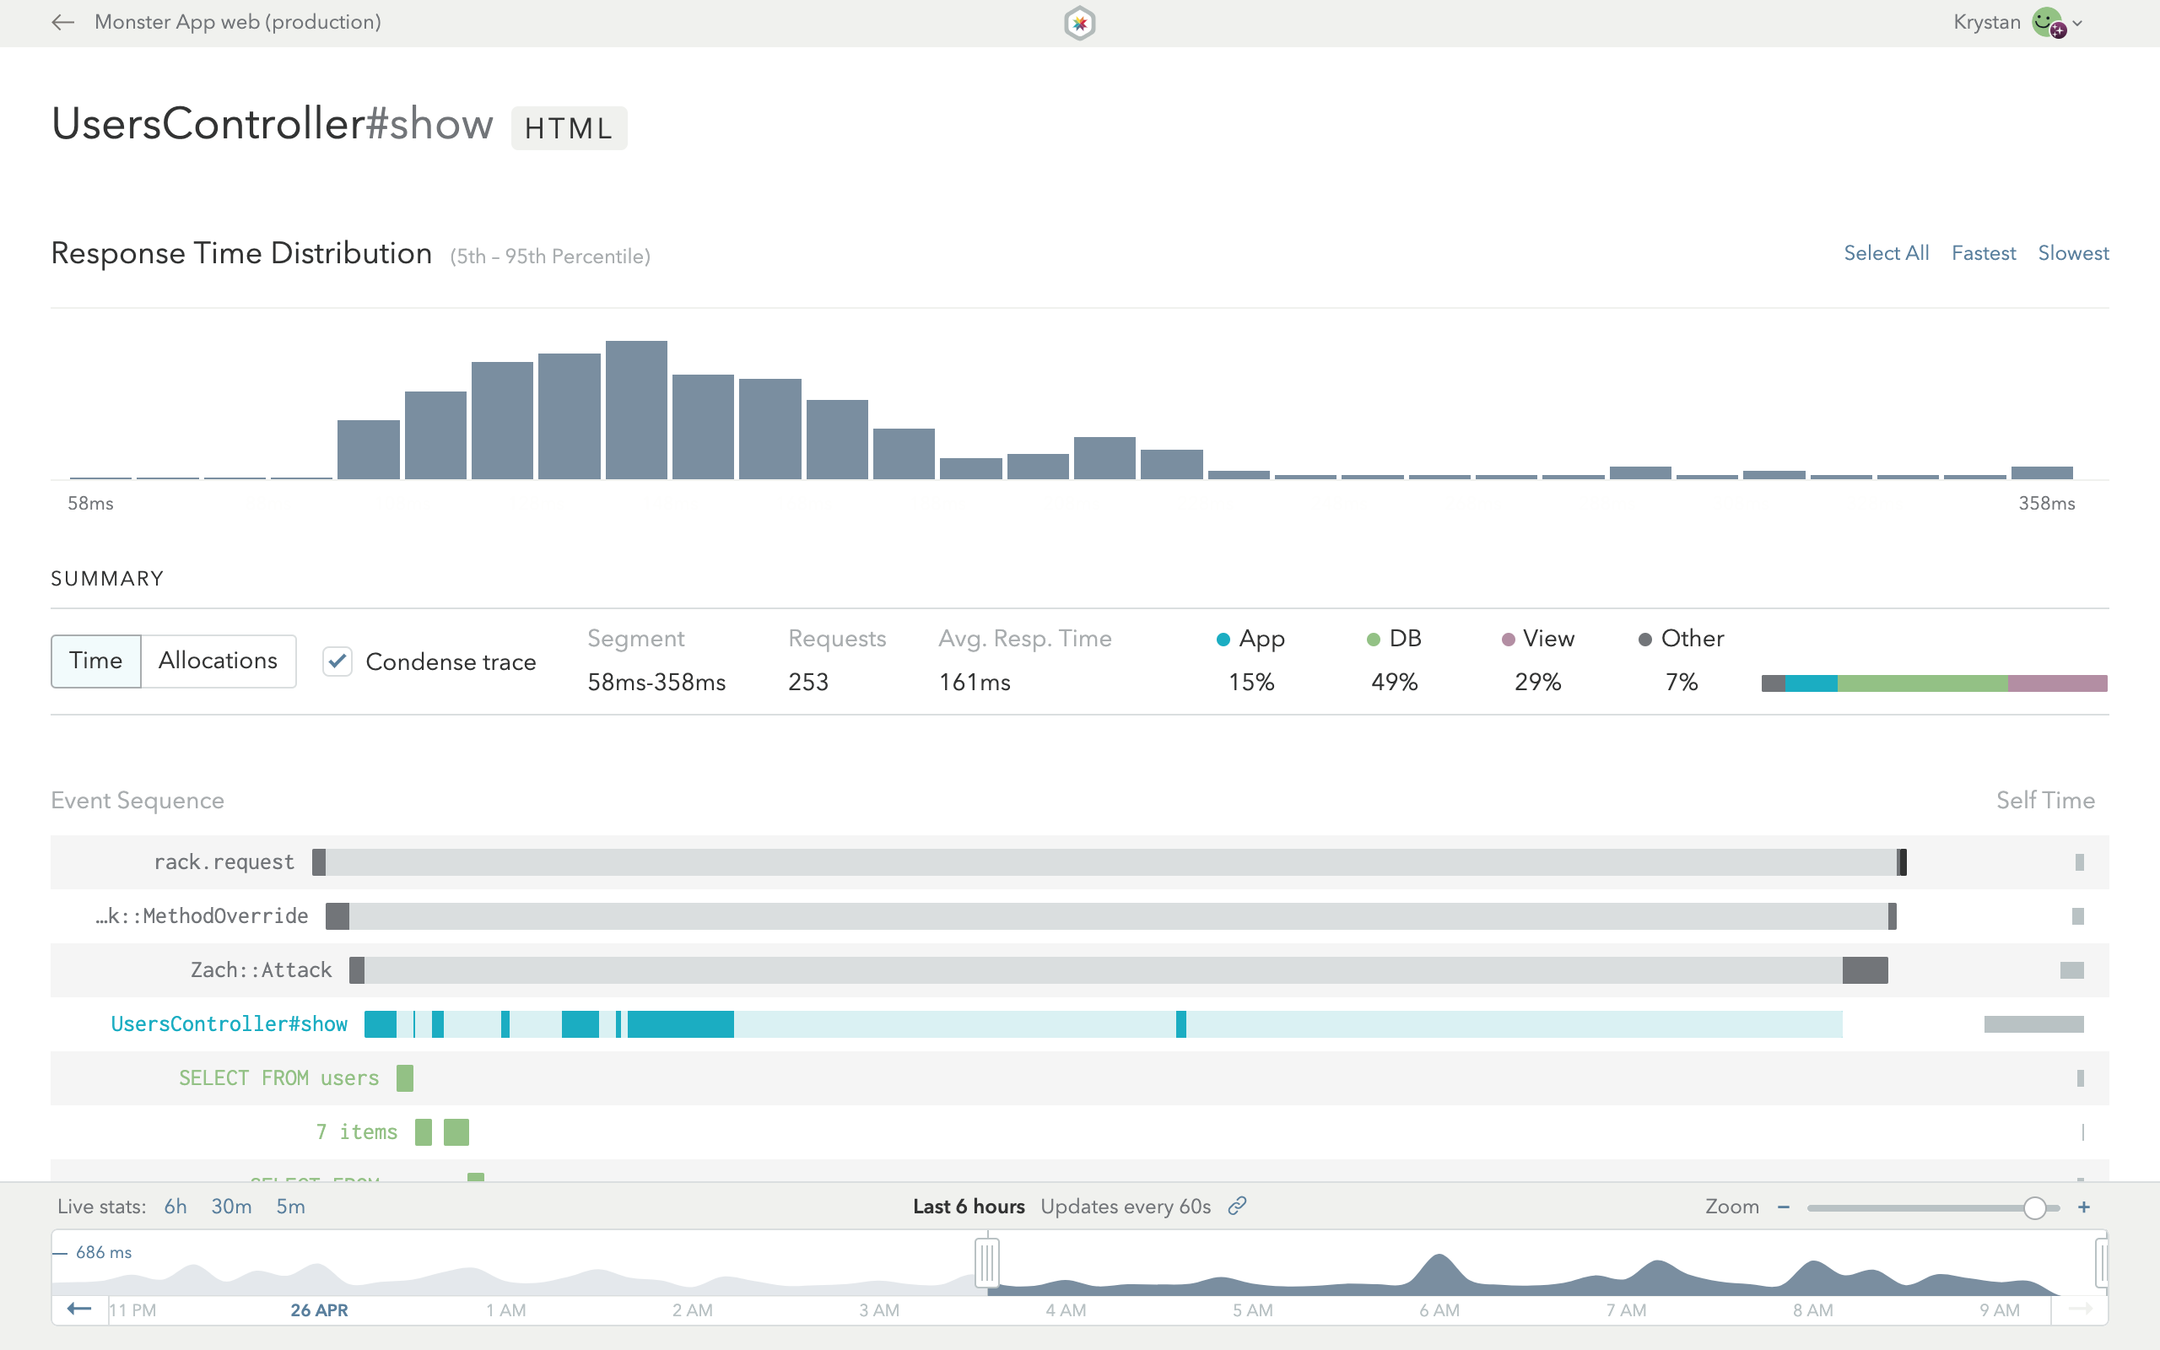Switch to the Time tab
2160x1350 pixels.
(96, 661)
